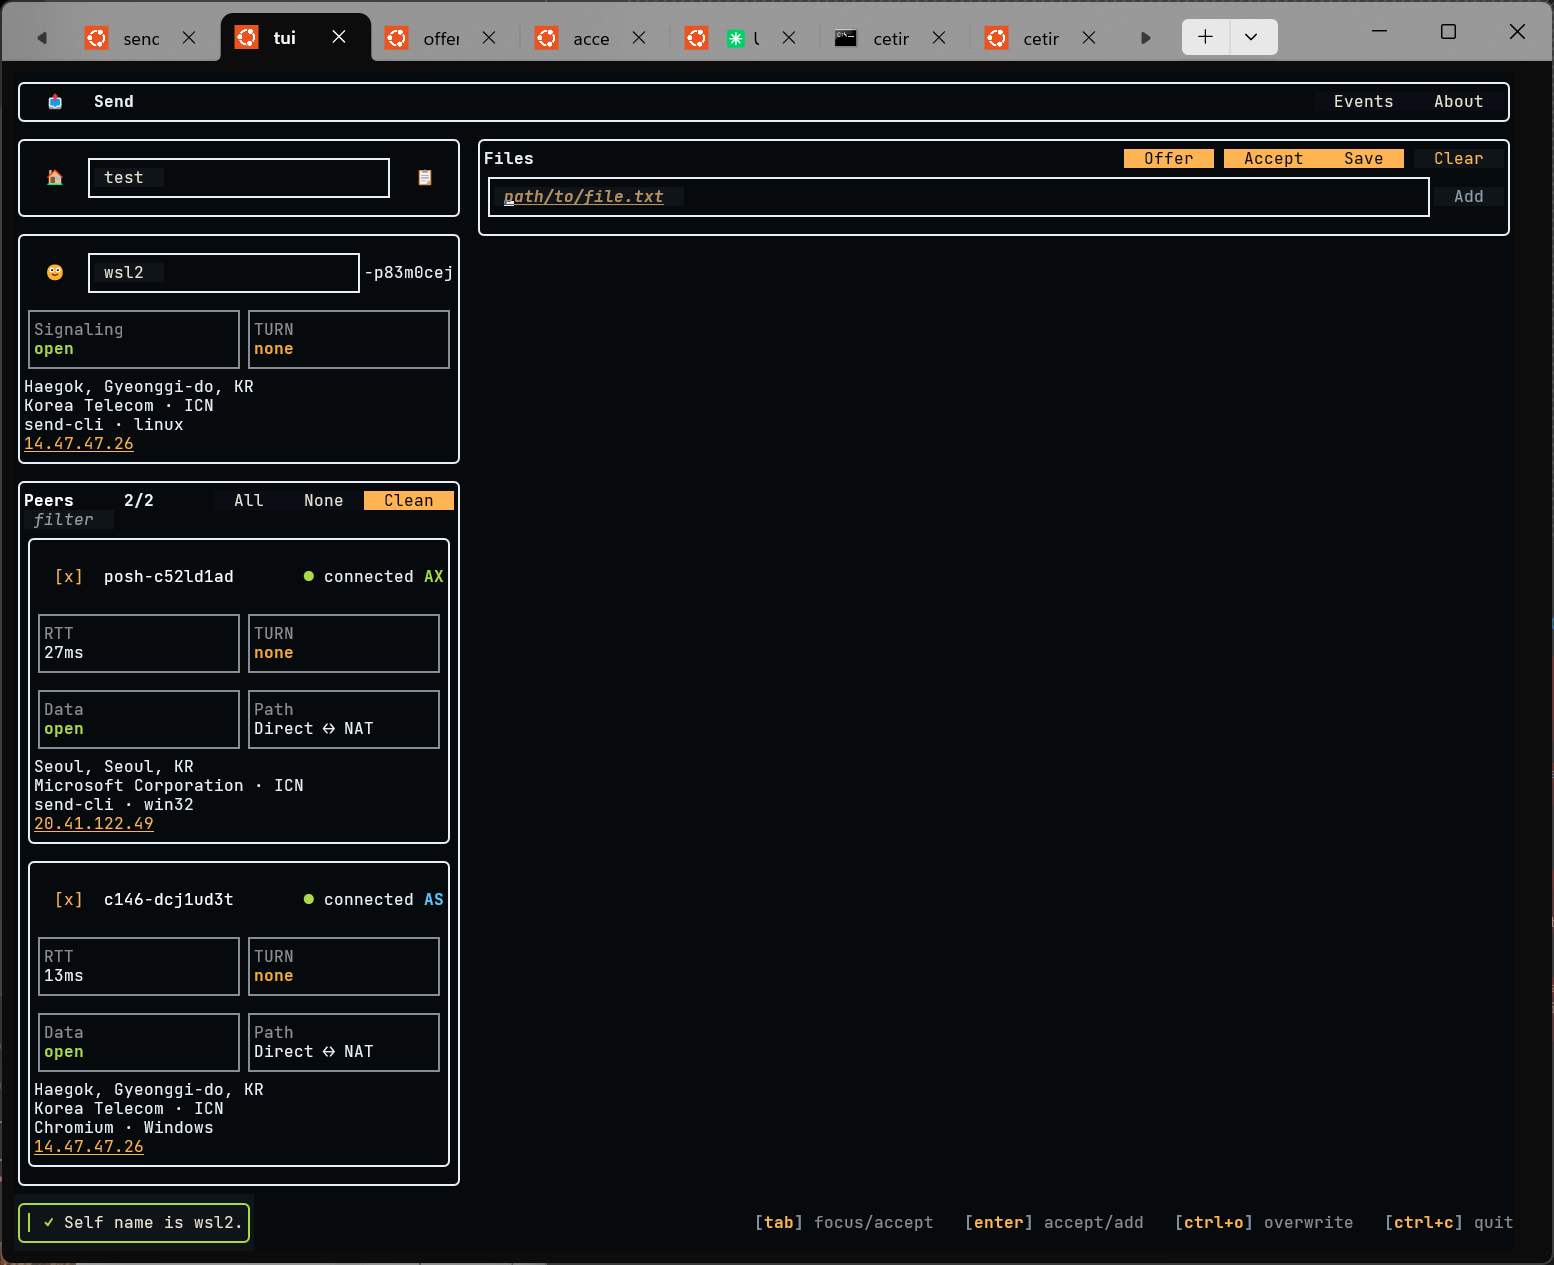Viewport: 1554px width, 1265px height.
Task: Open the Events view
Action: tap(1363, 102)
